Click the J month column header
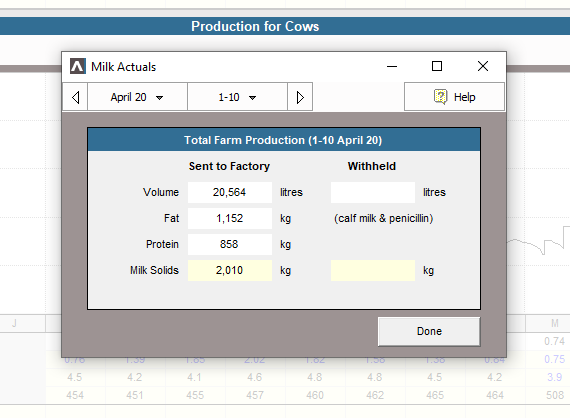 coord(15,323)
